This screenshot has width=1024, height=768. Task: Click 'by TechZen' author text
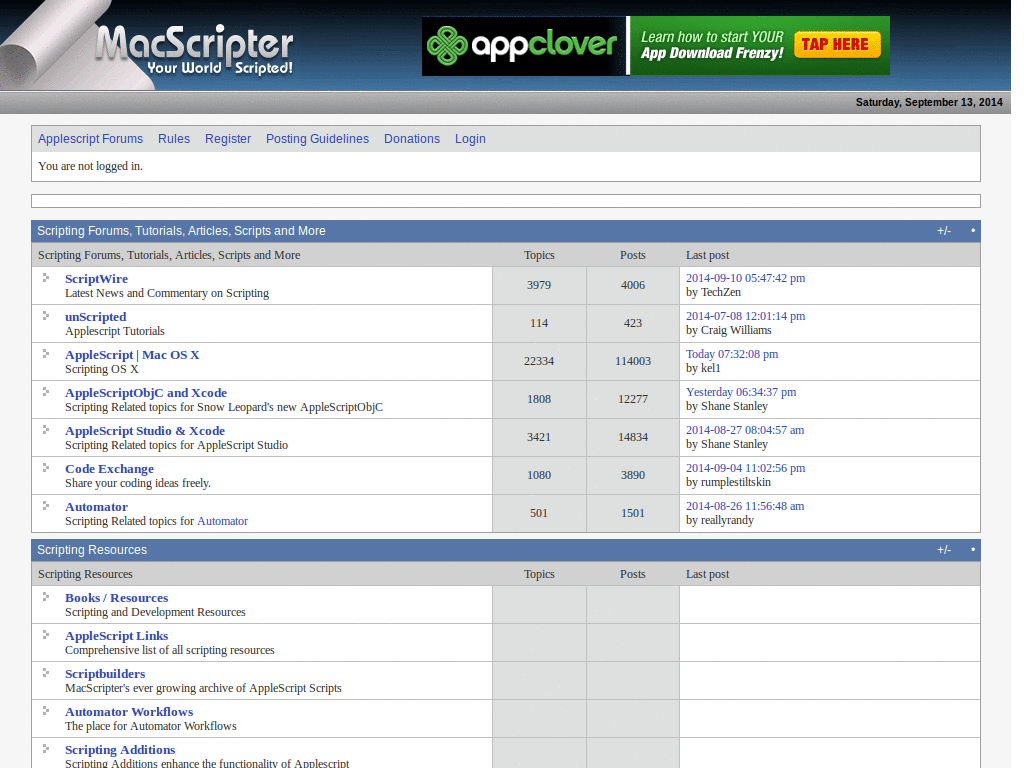[x=713, y=292]
